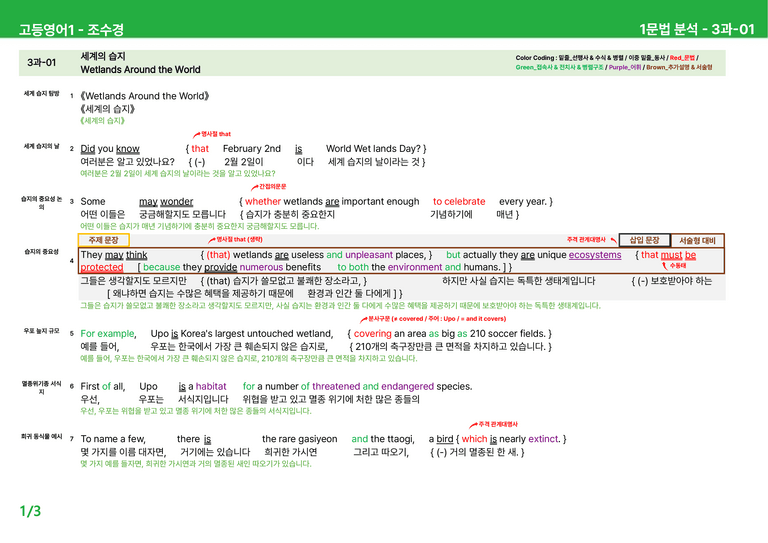Click the header title '고등영어1 - 조수경'

coord(71,29)
